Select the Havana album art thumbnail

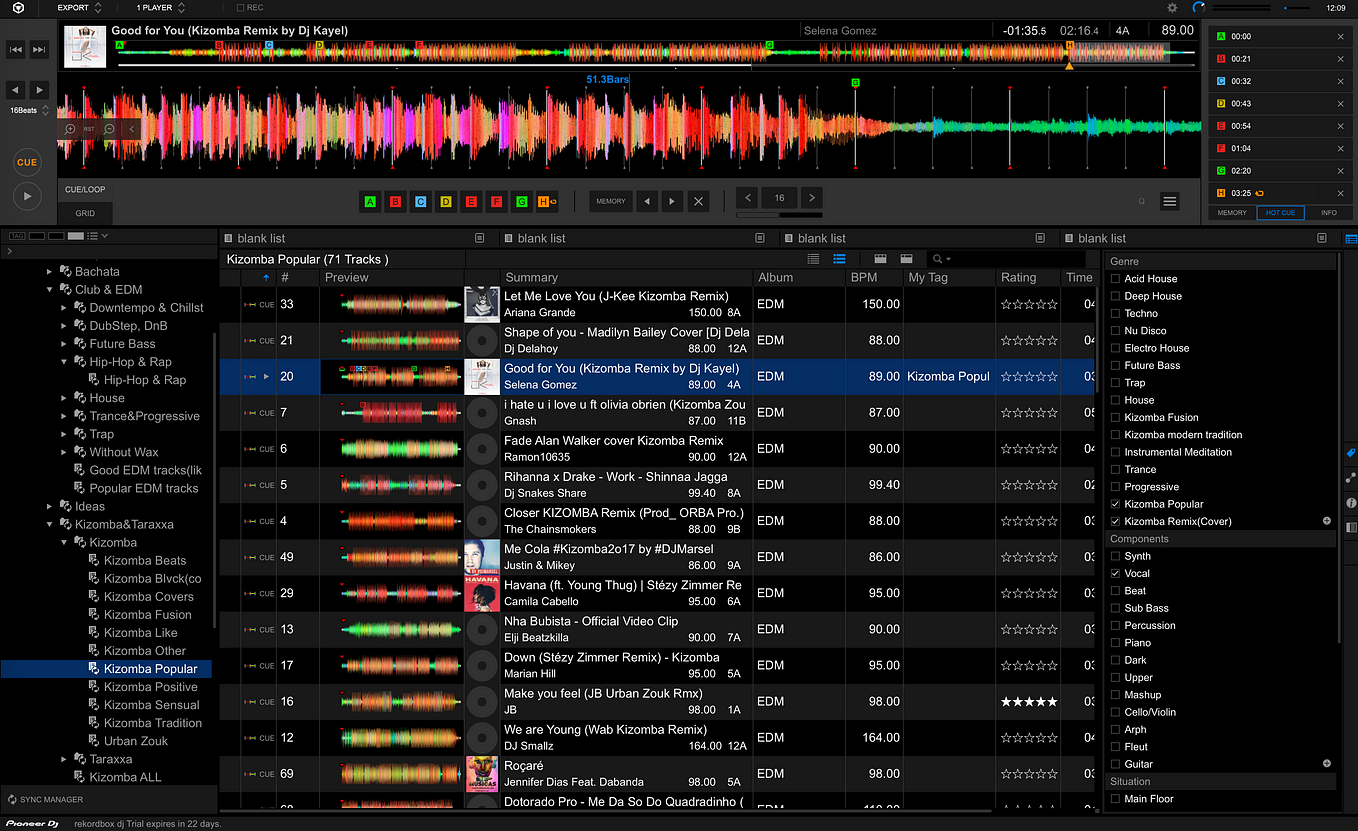click(x=481, y=593)
